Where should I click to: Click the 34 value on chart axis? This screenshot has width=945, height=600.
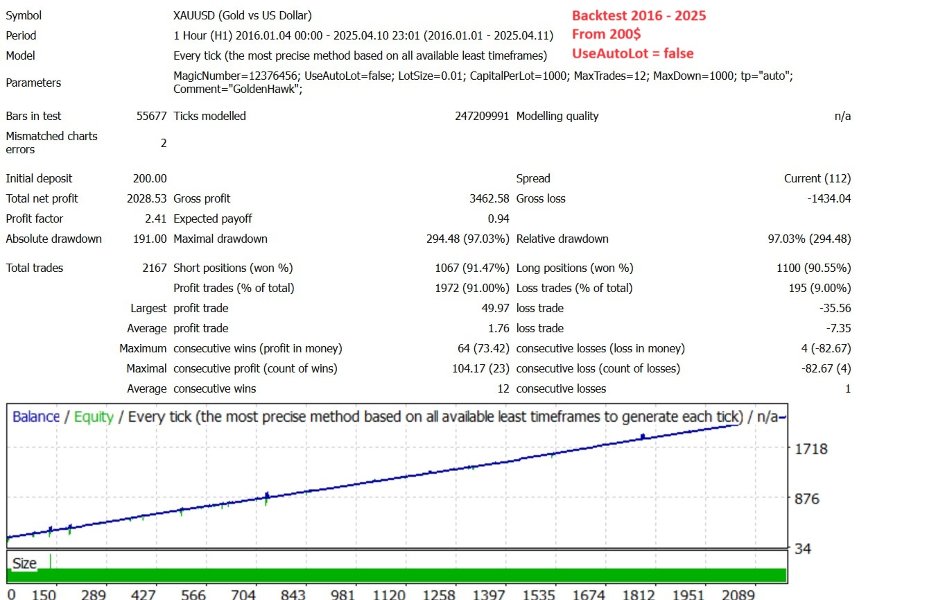click(803, 549)
